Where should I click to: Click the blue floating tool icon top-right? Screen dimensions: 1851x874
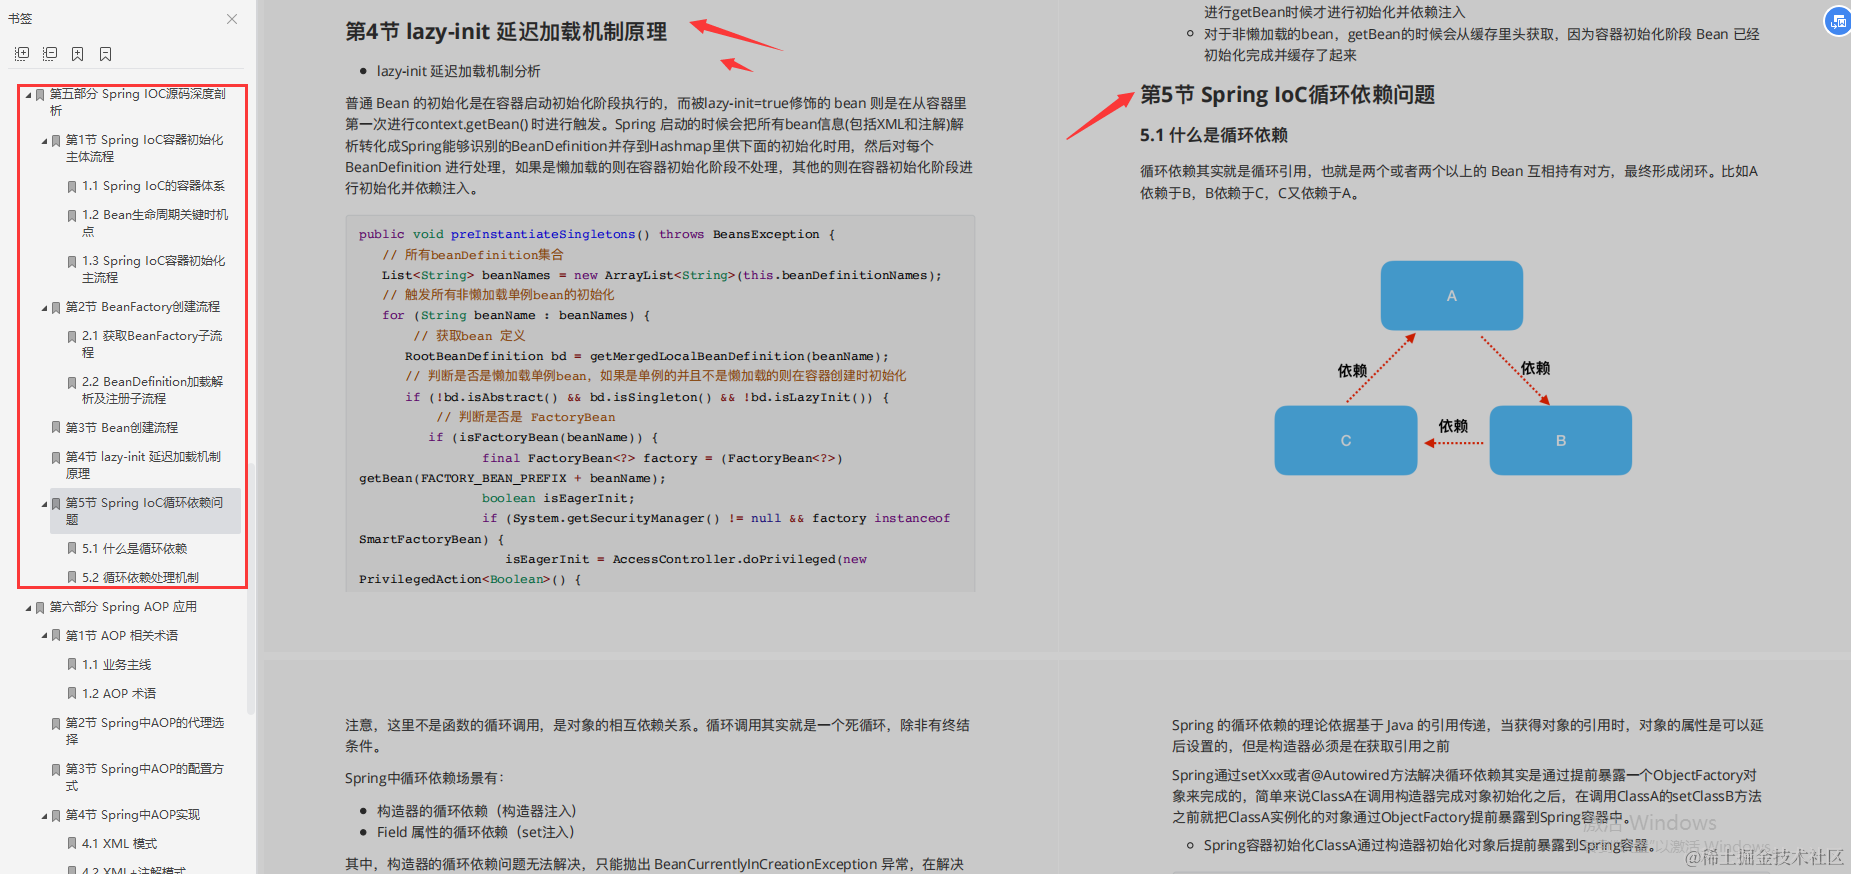point(1838,21)
